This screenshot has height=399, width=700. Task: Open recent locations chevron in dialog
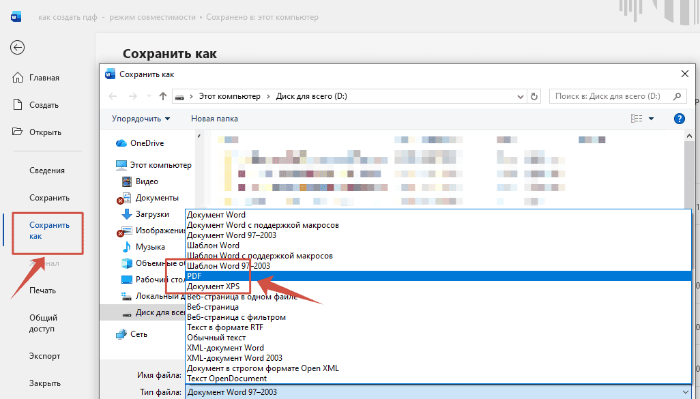coord(149,96)
